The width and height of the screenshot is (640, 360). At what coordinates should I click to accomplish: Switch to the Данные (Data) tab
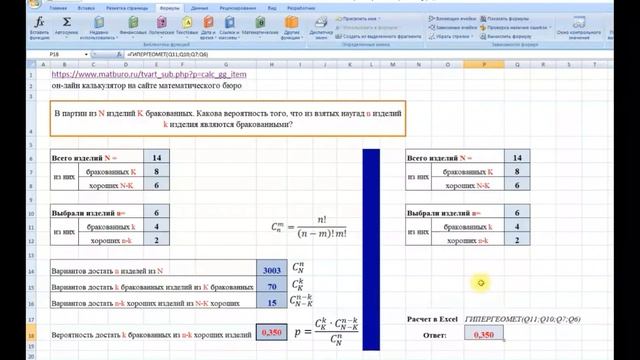point(200,8)
